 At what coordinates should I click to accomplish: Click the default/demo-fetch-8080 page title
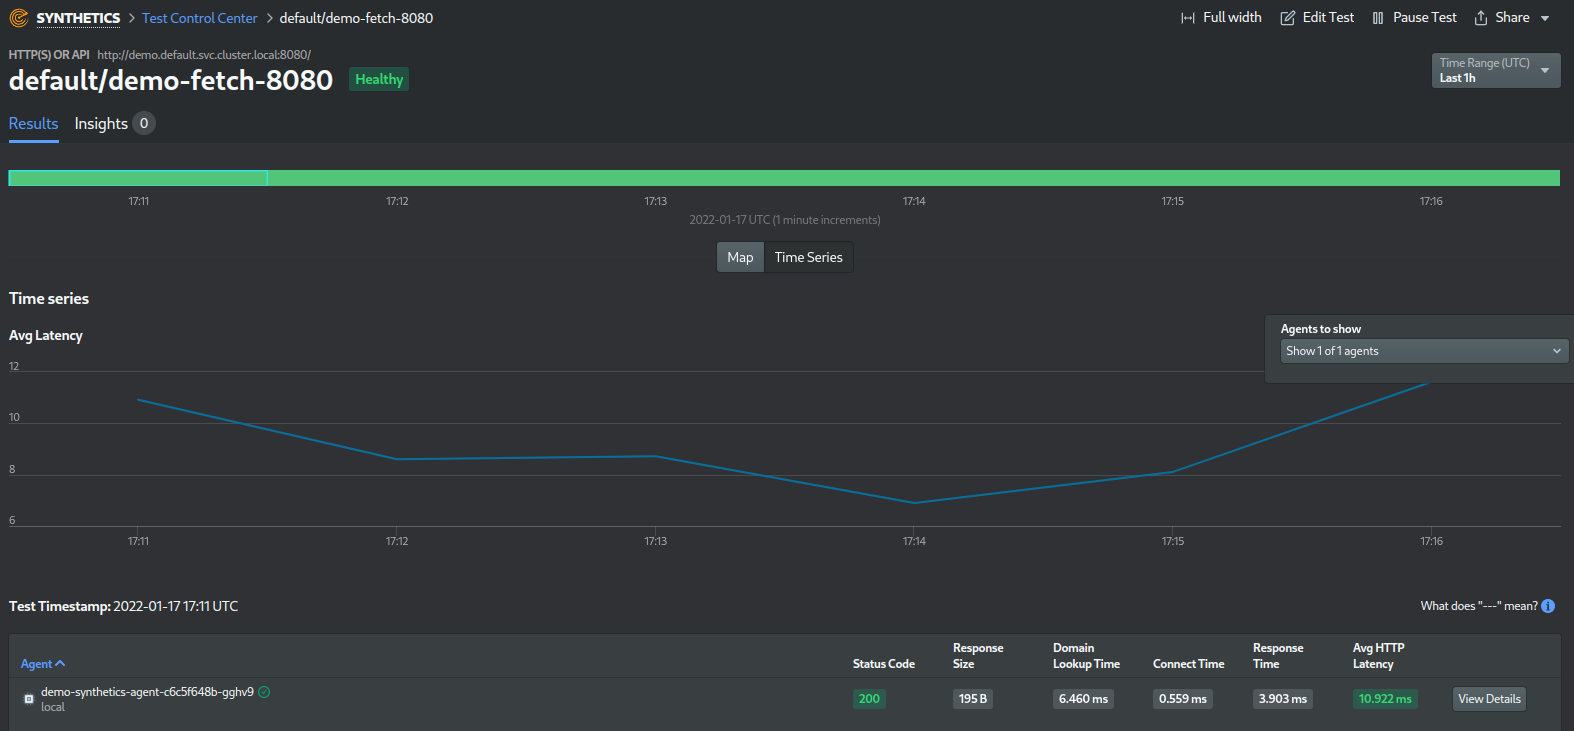(x=171, y=80)
